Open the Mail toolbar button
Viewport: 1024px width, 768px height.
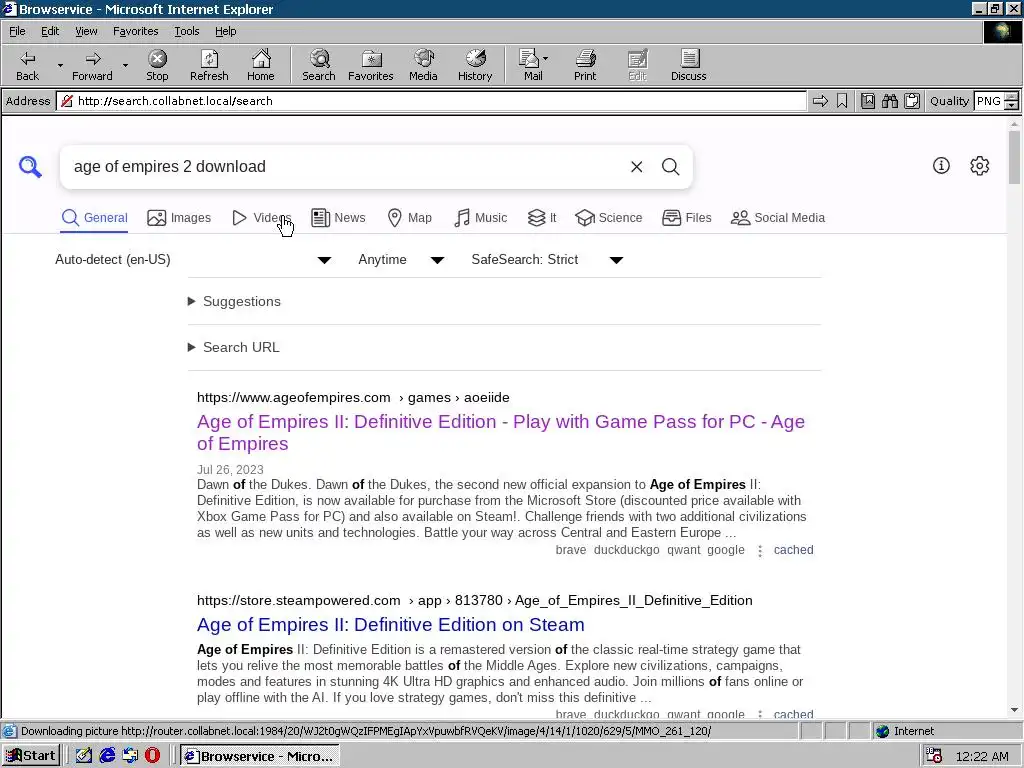click(532, 65)
